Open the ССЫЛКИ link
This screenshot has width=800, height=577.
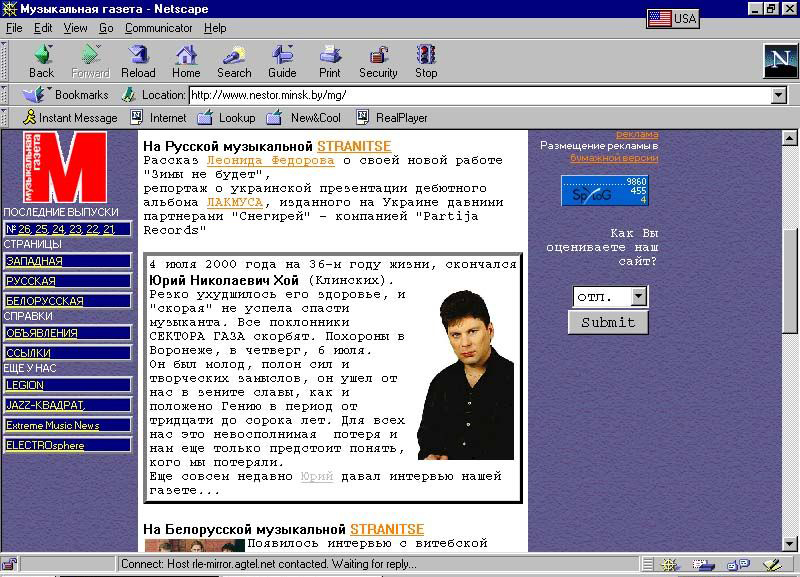(28, 353)
